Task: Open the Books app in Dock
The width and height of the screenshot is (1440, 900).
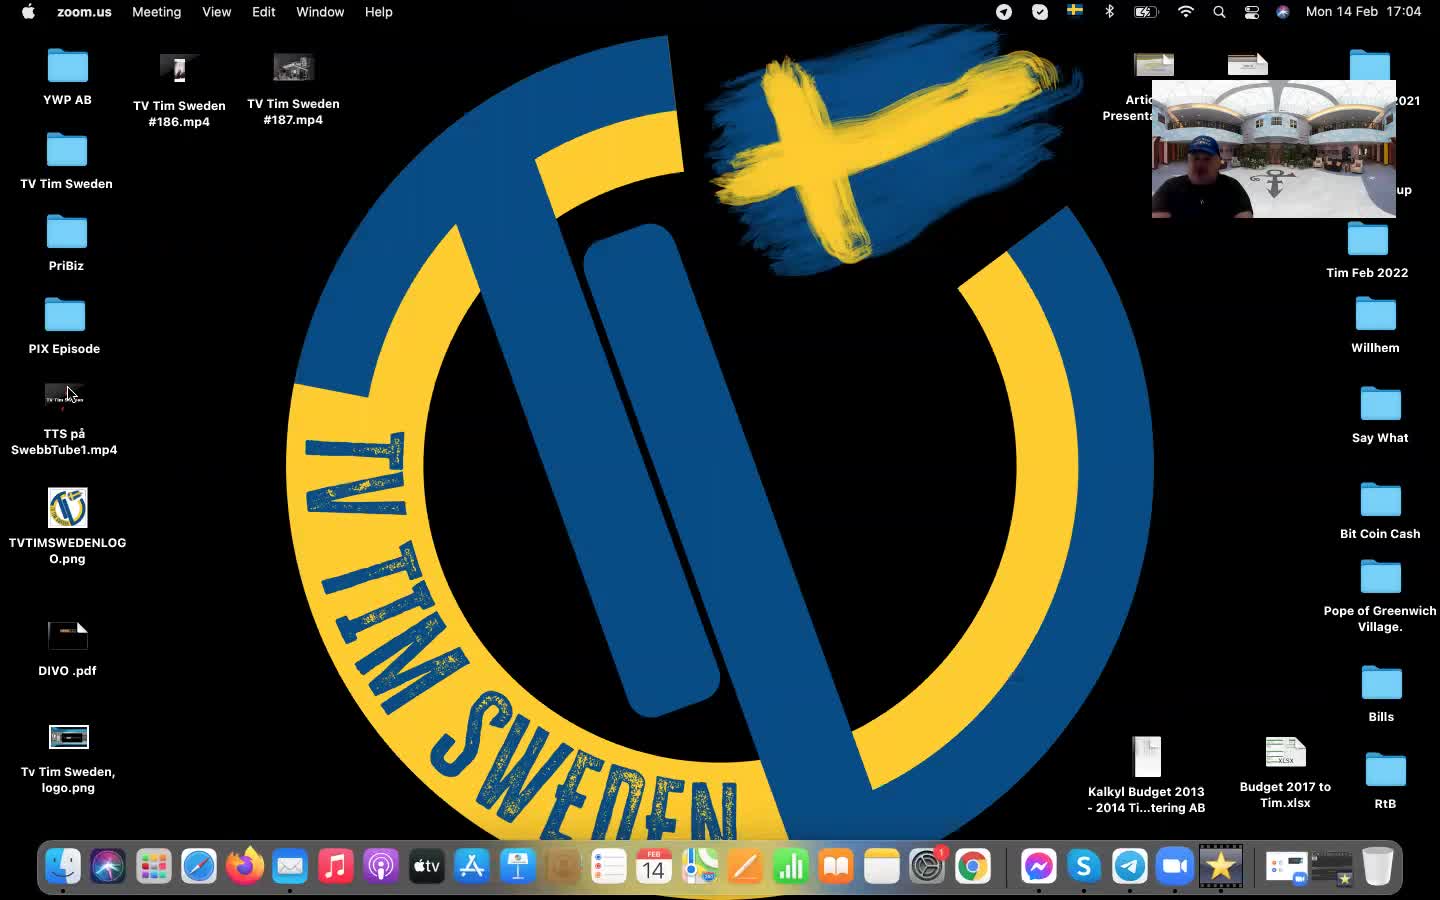Action: [x=836, y=866]
